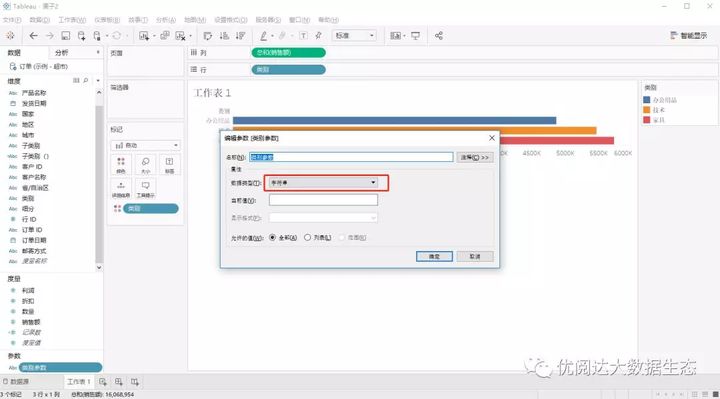The width and height of the screenshot is (720, 399).
Task: Open the 标准 fit dropdown in toolbar
Action: pos(354,35)
